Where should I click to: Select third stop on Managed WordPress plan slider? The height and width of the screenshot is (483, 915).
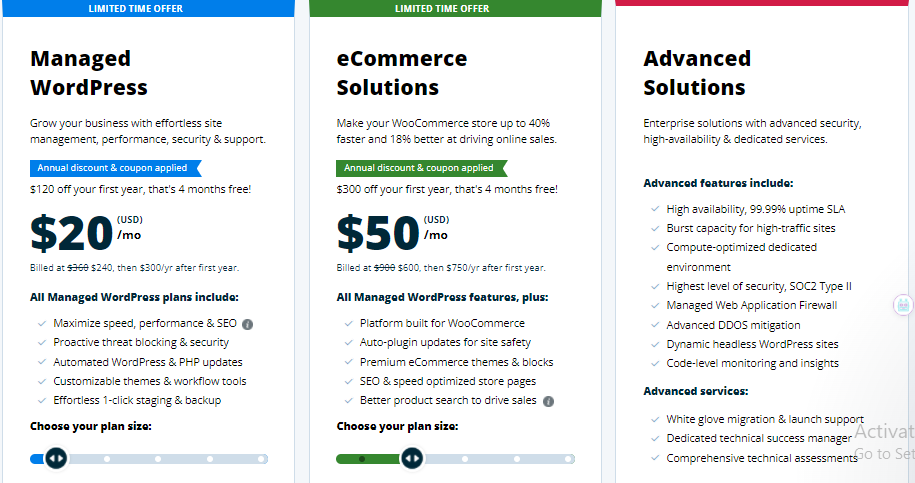pos(158,459)
